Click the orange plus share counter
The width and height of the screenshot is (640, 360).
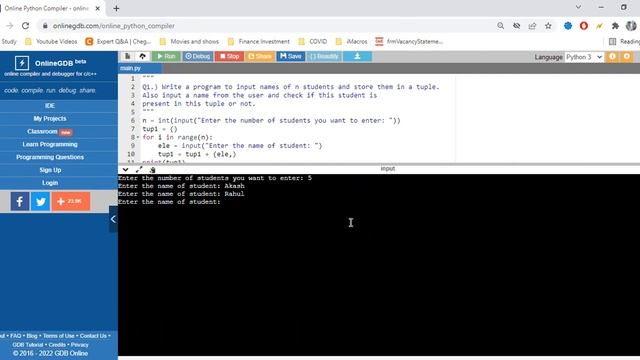(71, 201)
